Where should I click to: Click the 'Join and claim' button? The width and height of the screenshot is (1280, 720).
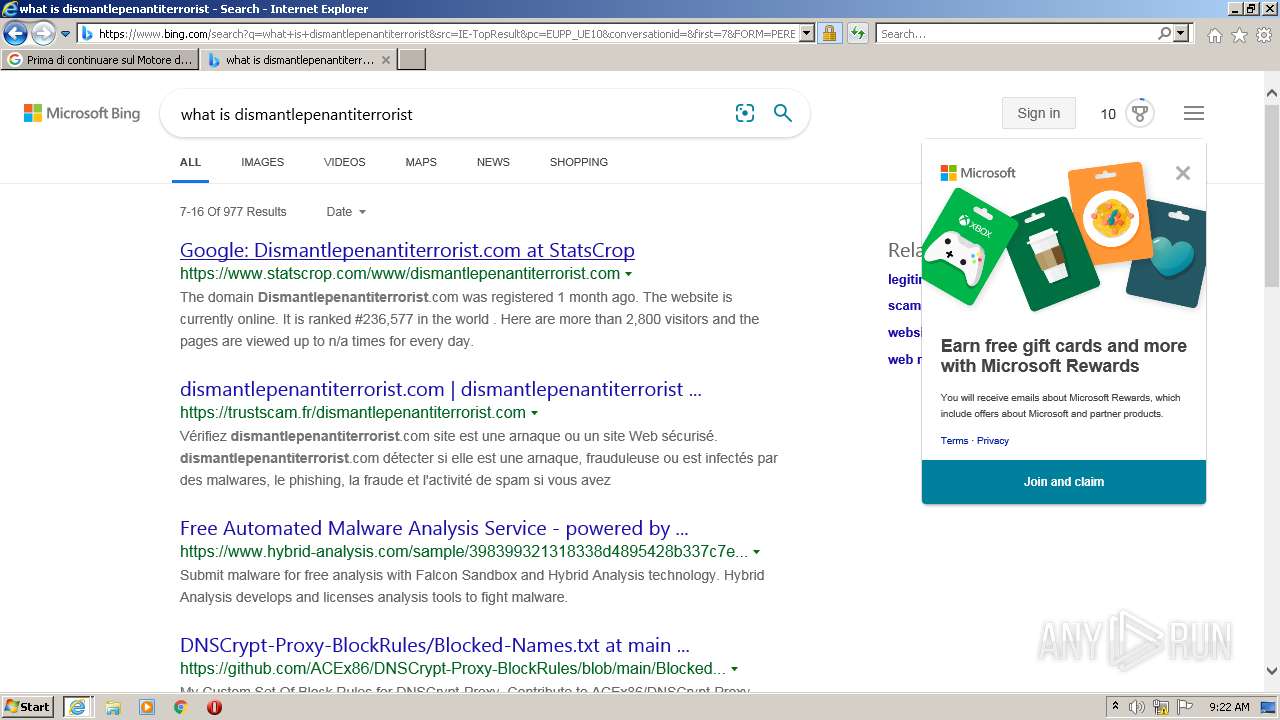1064,482
